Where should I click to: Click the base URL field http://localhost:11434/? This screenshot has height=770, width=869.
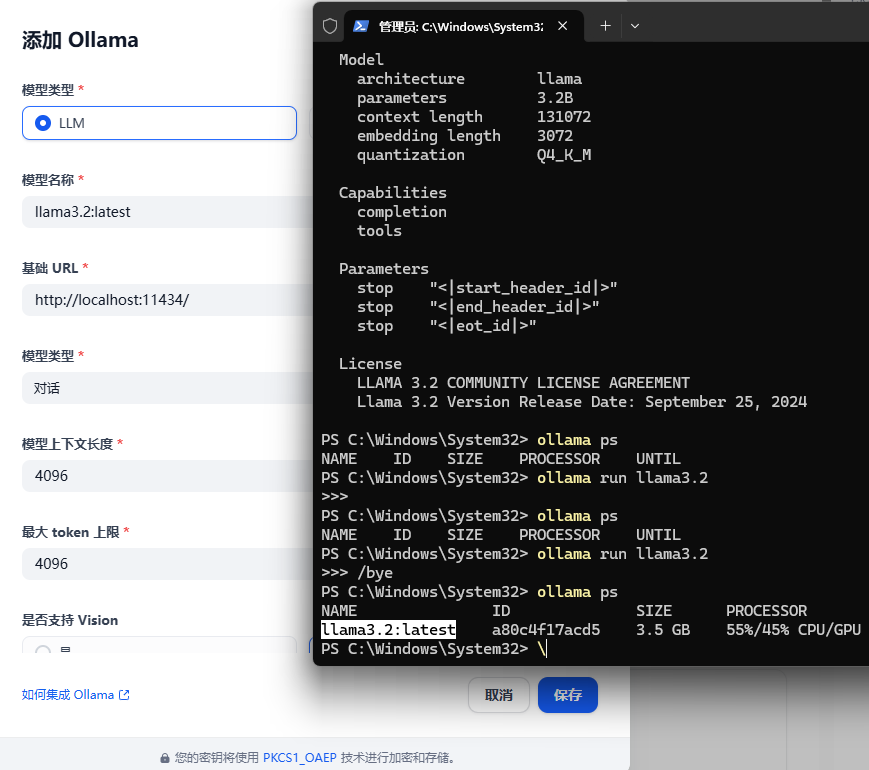coord(167,300)
